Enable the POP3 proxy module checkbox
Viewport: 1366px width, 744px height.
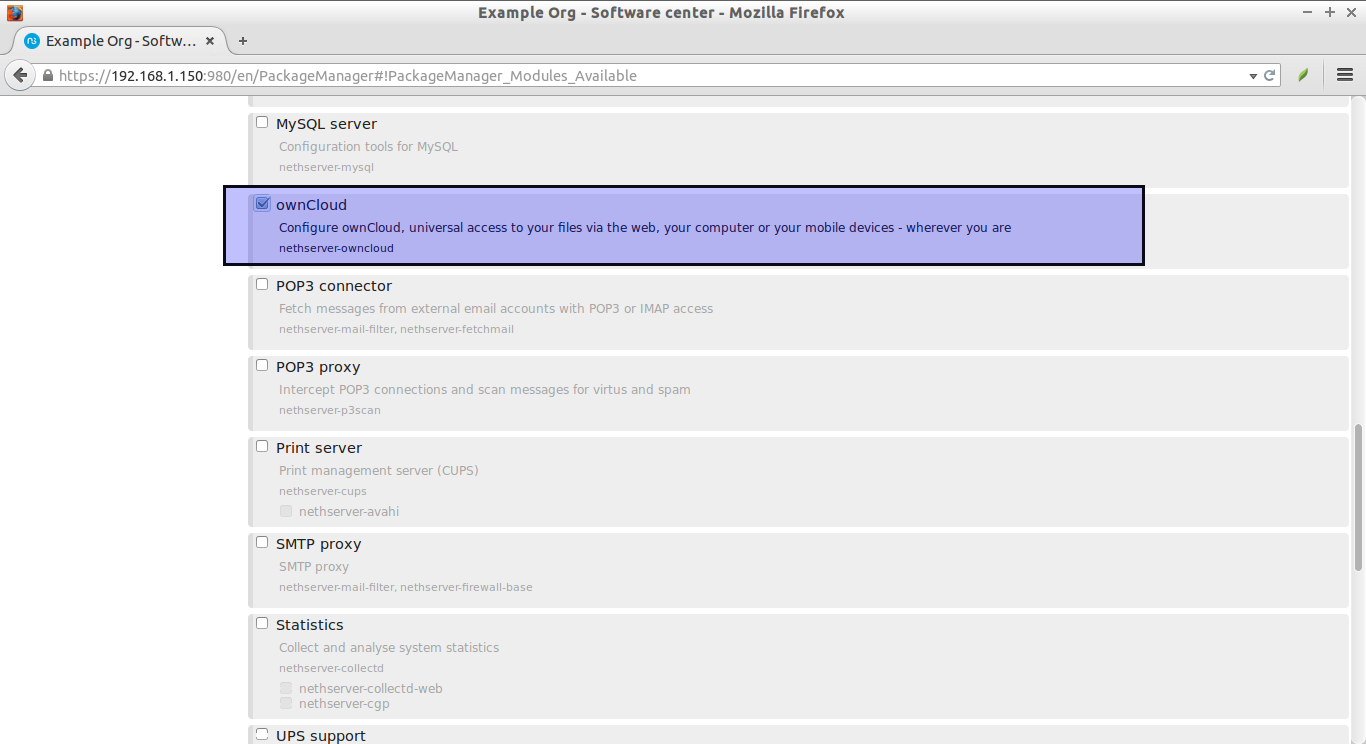(262, 366)
